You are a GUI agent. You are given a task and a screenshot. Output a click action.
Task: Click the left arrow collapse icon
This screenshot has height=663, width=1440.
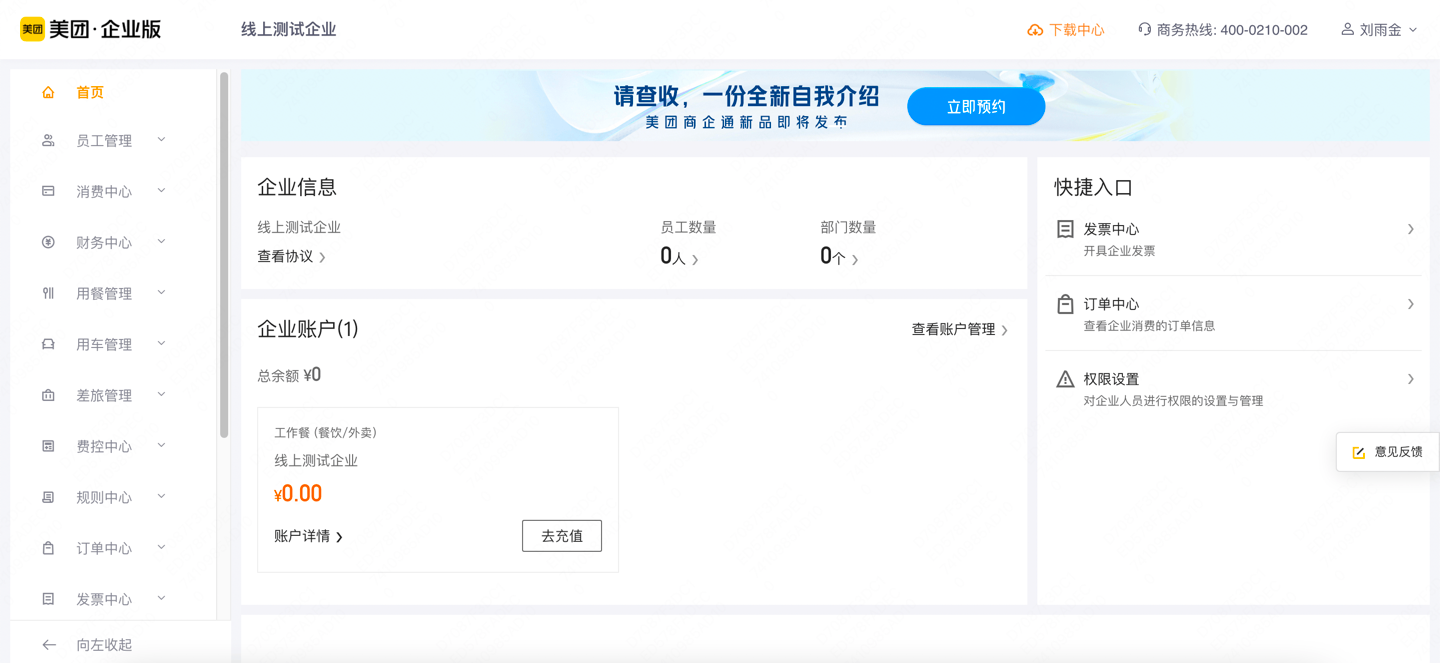coord(49,645)
